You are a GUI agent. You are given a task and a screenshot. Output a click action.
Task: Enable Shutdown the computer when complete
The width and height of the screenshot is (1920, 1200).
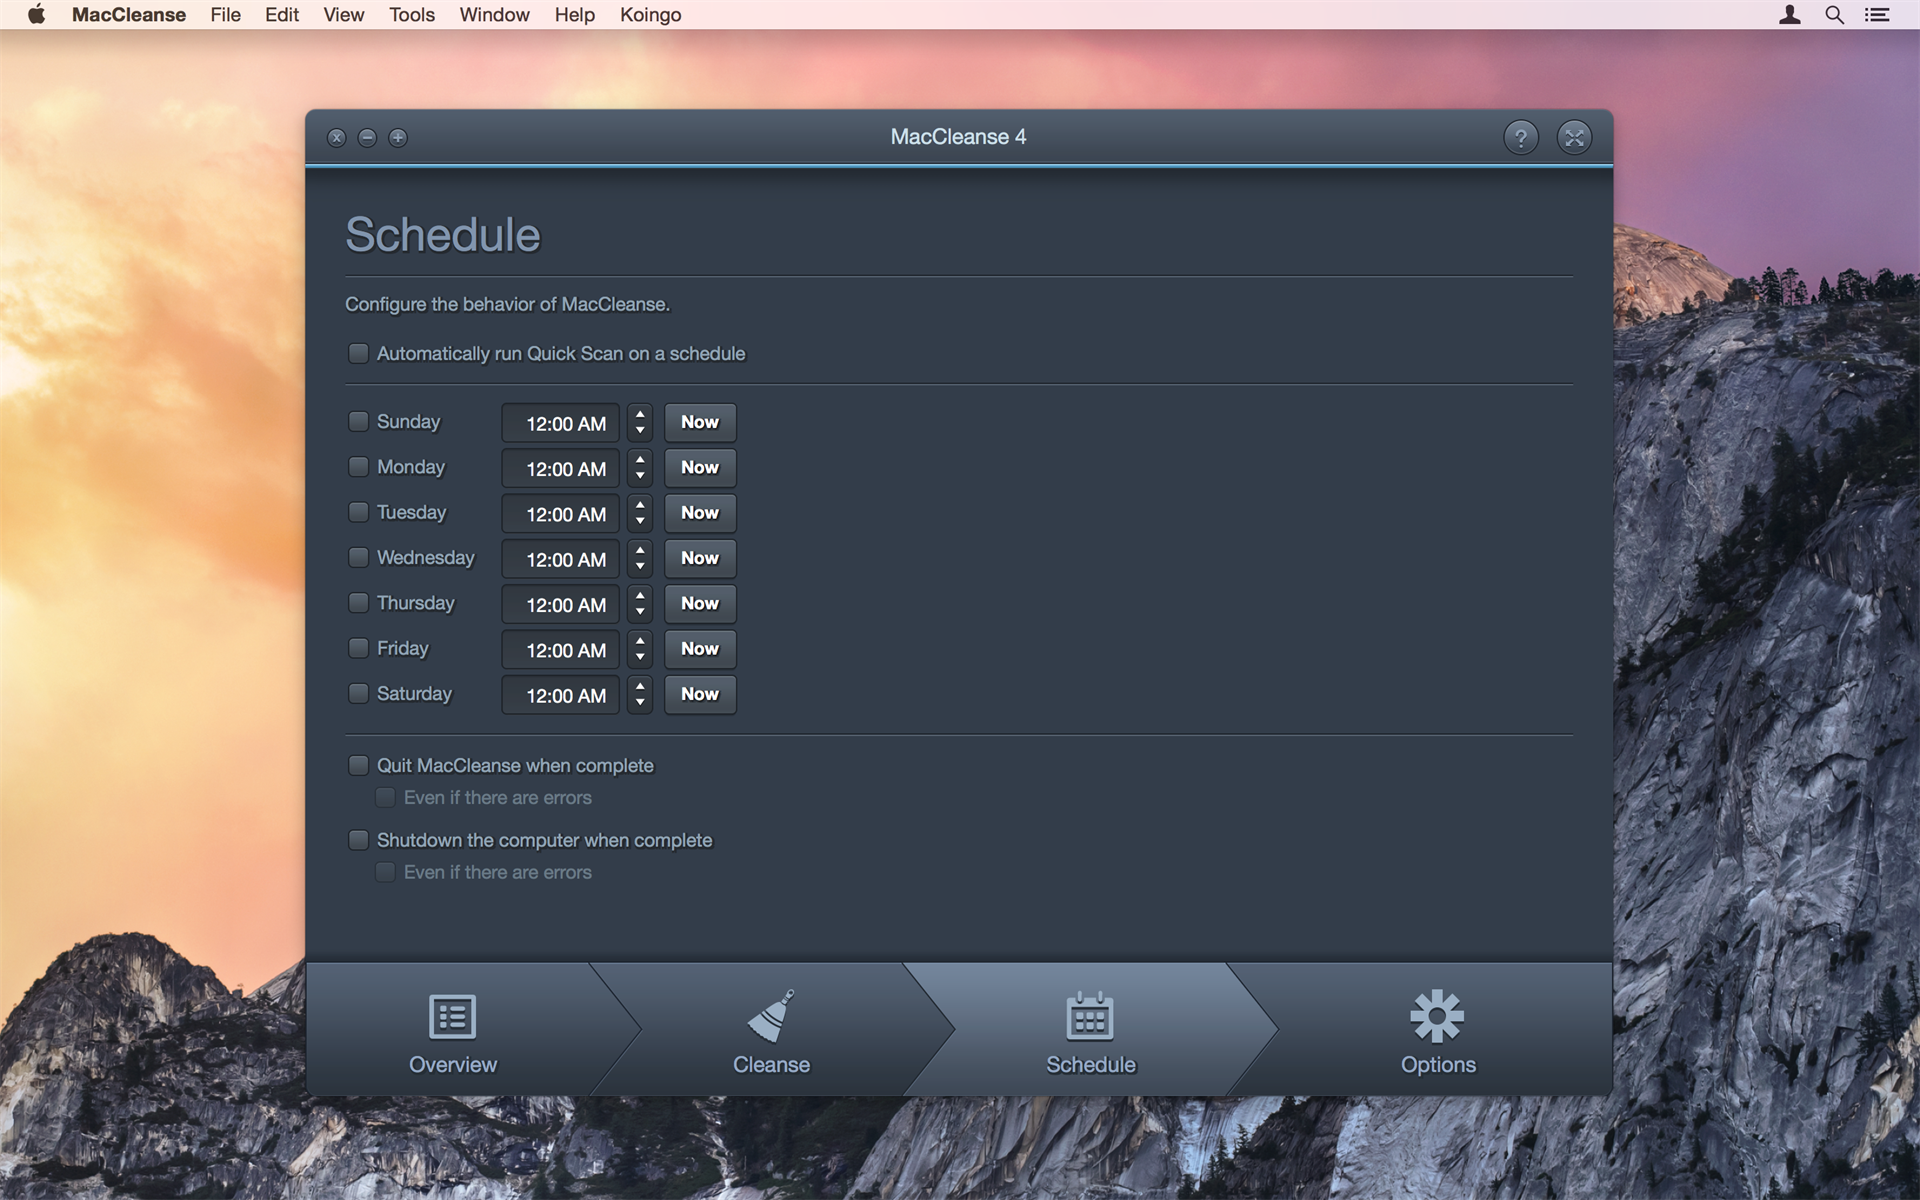pos(358,840)
